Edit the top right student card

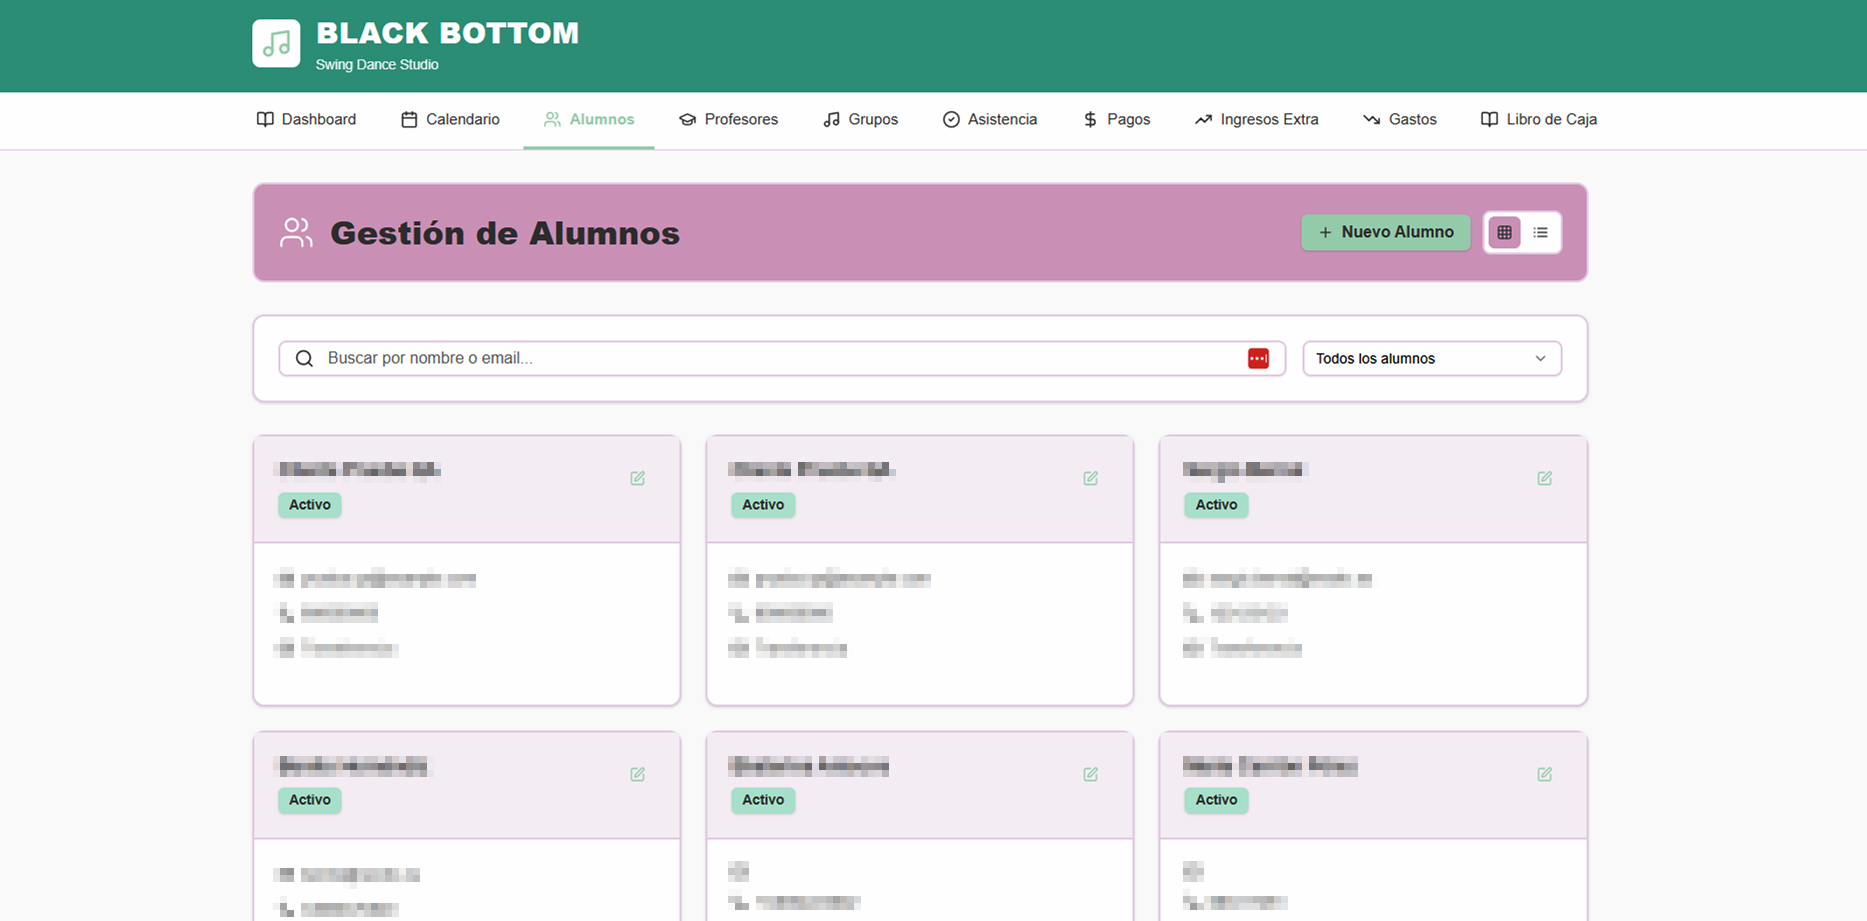[x=1544, y=478]
